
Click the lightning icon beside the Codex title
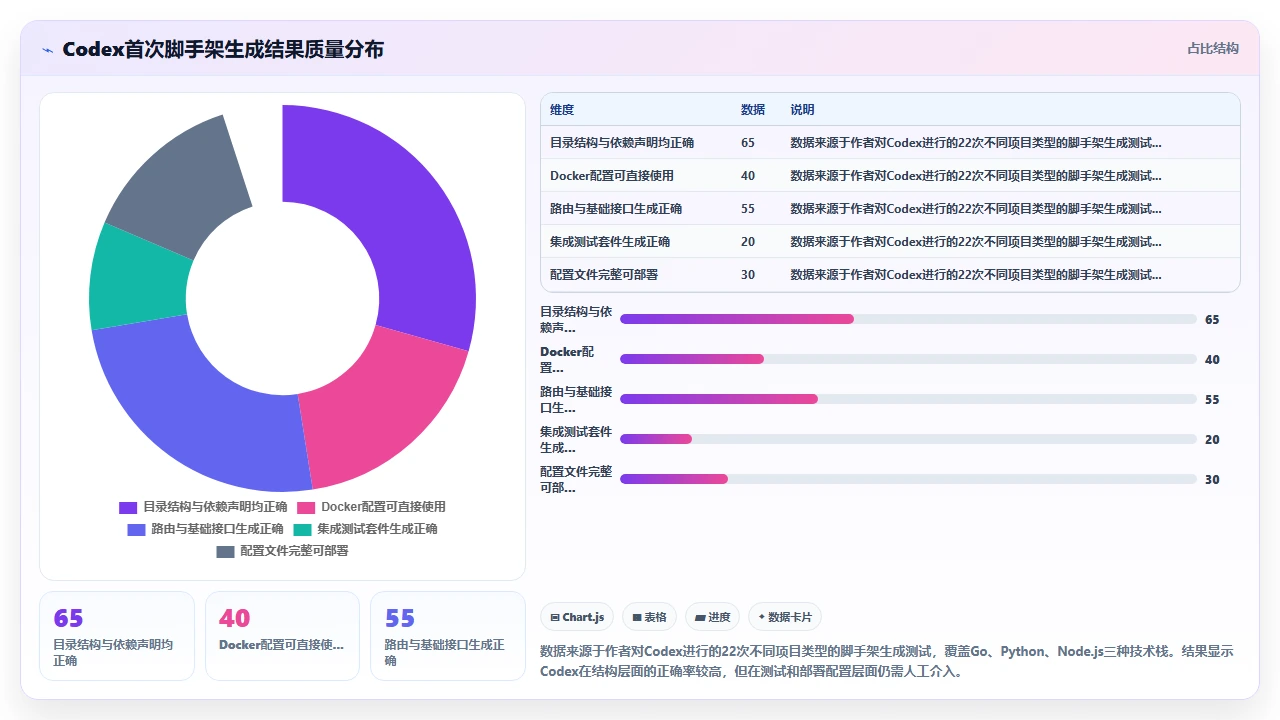(48, 50)
